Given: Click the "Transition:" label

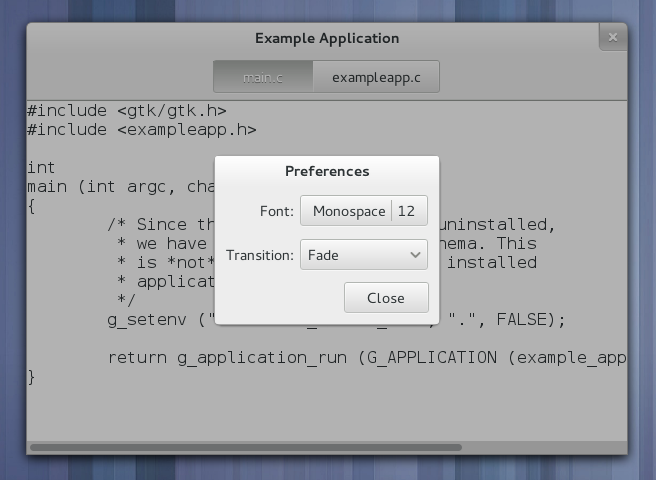Looking at the screenshot, I should pyautogui.click(x=260, y=255).
